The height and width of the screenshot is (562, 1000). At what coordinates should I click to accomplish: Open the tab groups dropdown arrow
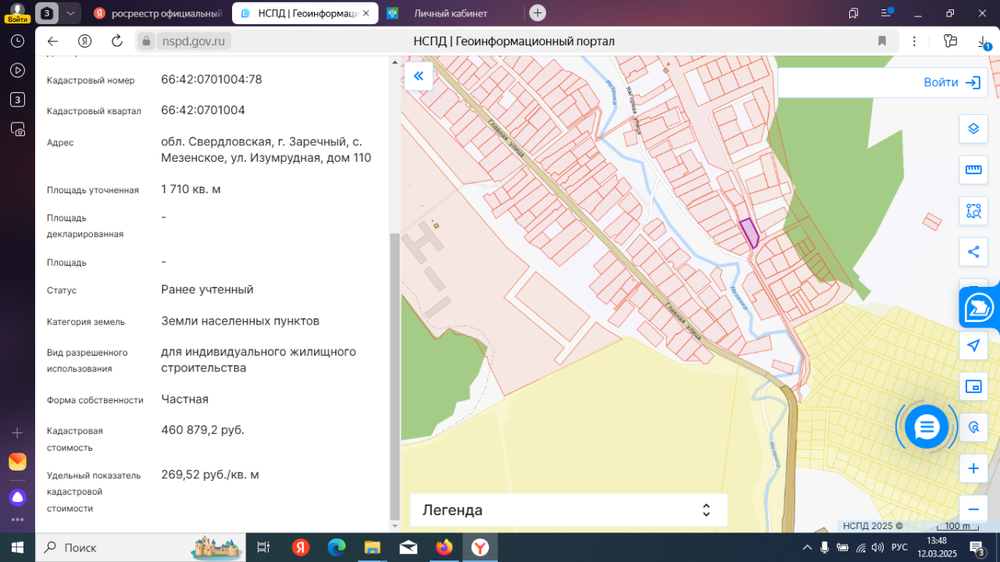[x=70, y=13]
